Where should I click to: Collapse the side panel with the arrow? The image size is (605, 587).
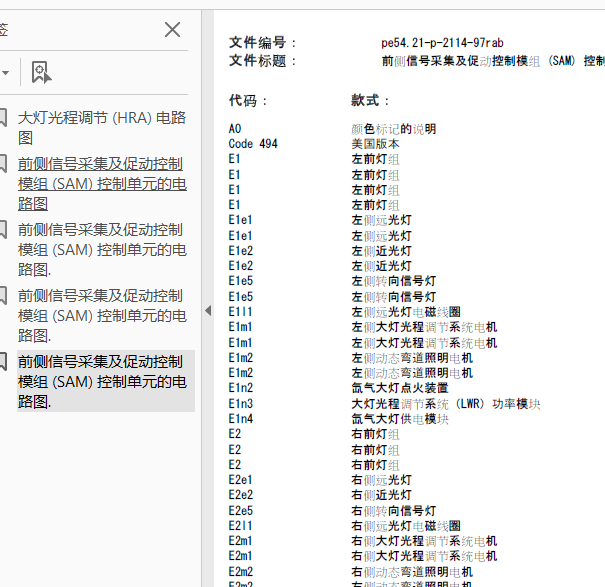(x=208, y=310)
